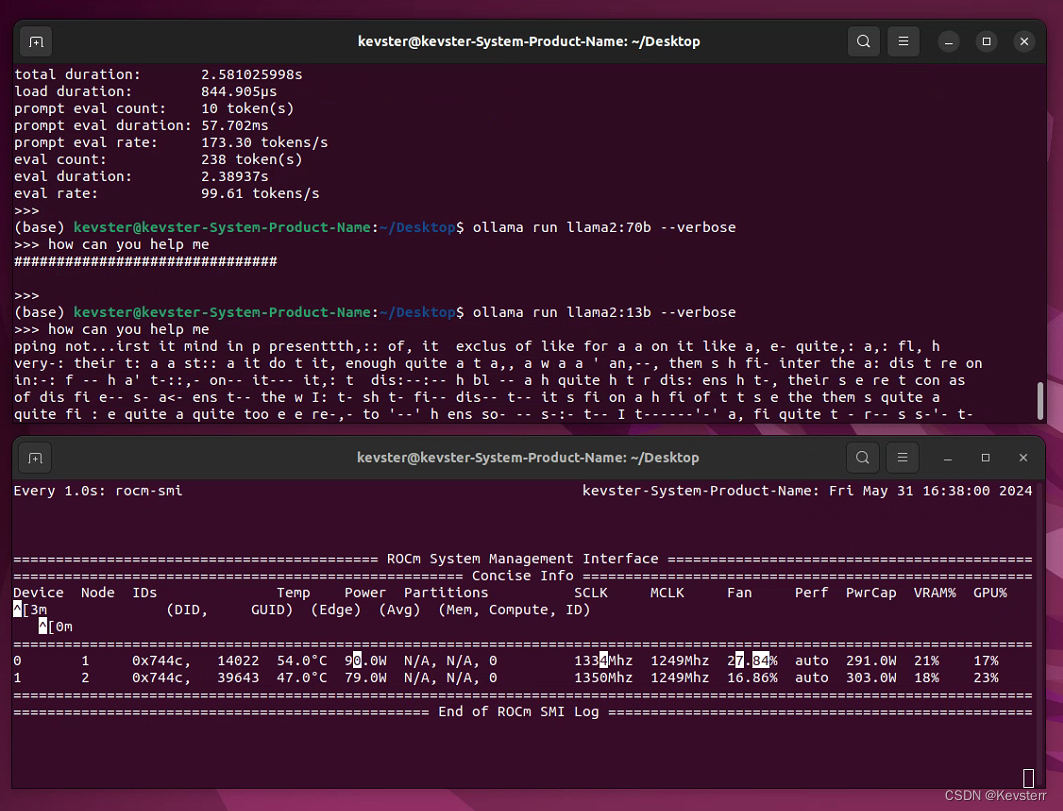The image size is (1063, 811).
Task: Click device 1 power cap '303.0W'
Action: tap(871, 677)
